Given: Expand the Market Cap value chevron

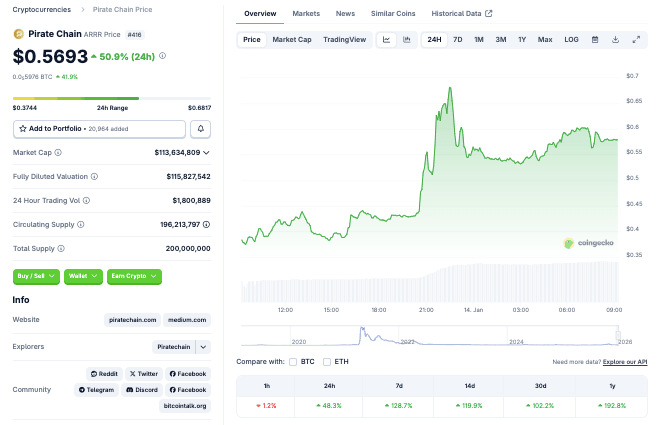Looking at the screenshot, I should pyautogui.click(x=206, y=152).
